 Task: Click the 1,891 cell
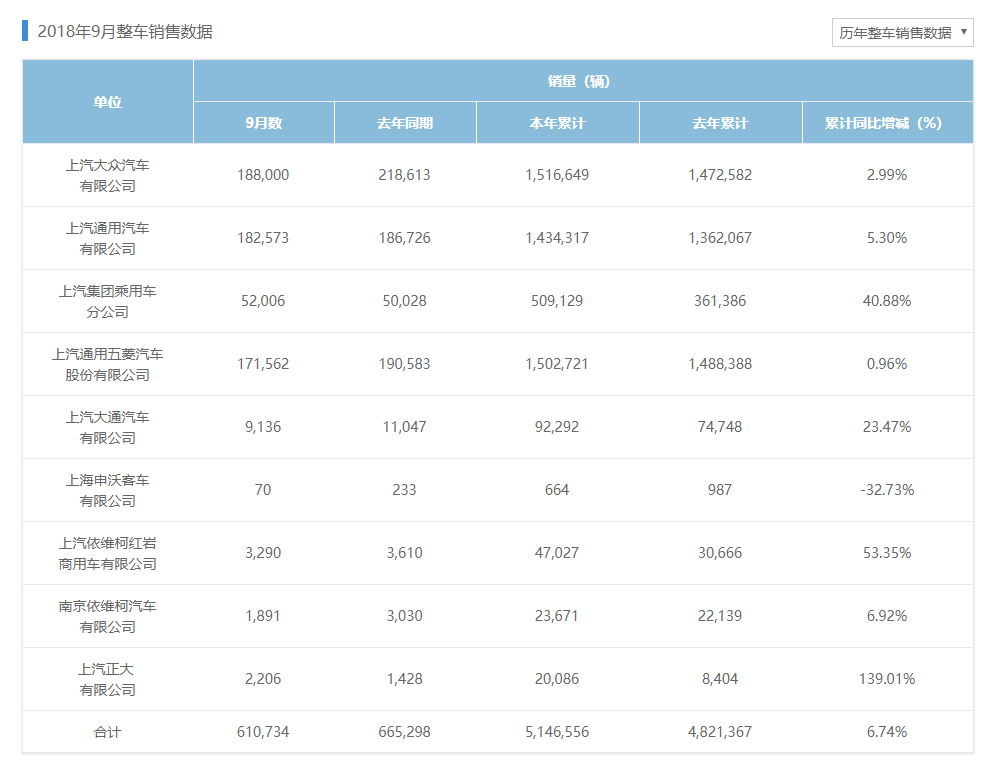pyautogui.click(x=263, y=616)
